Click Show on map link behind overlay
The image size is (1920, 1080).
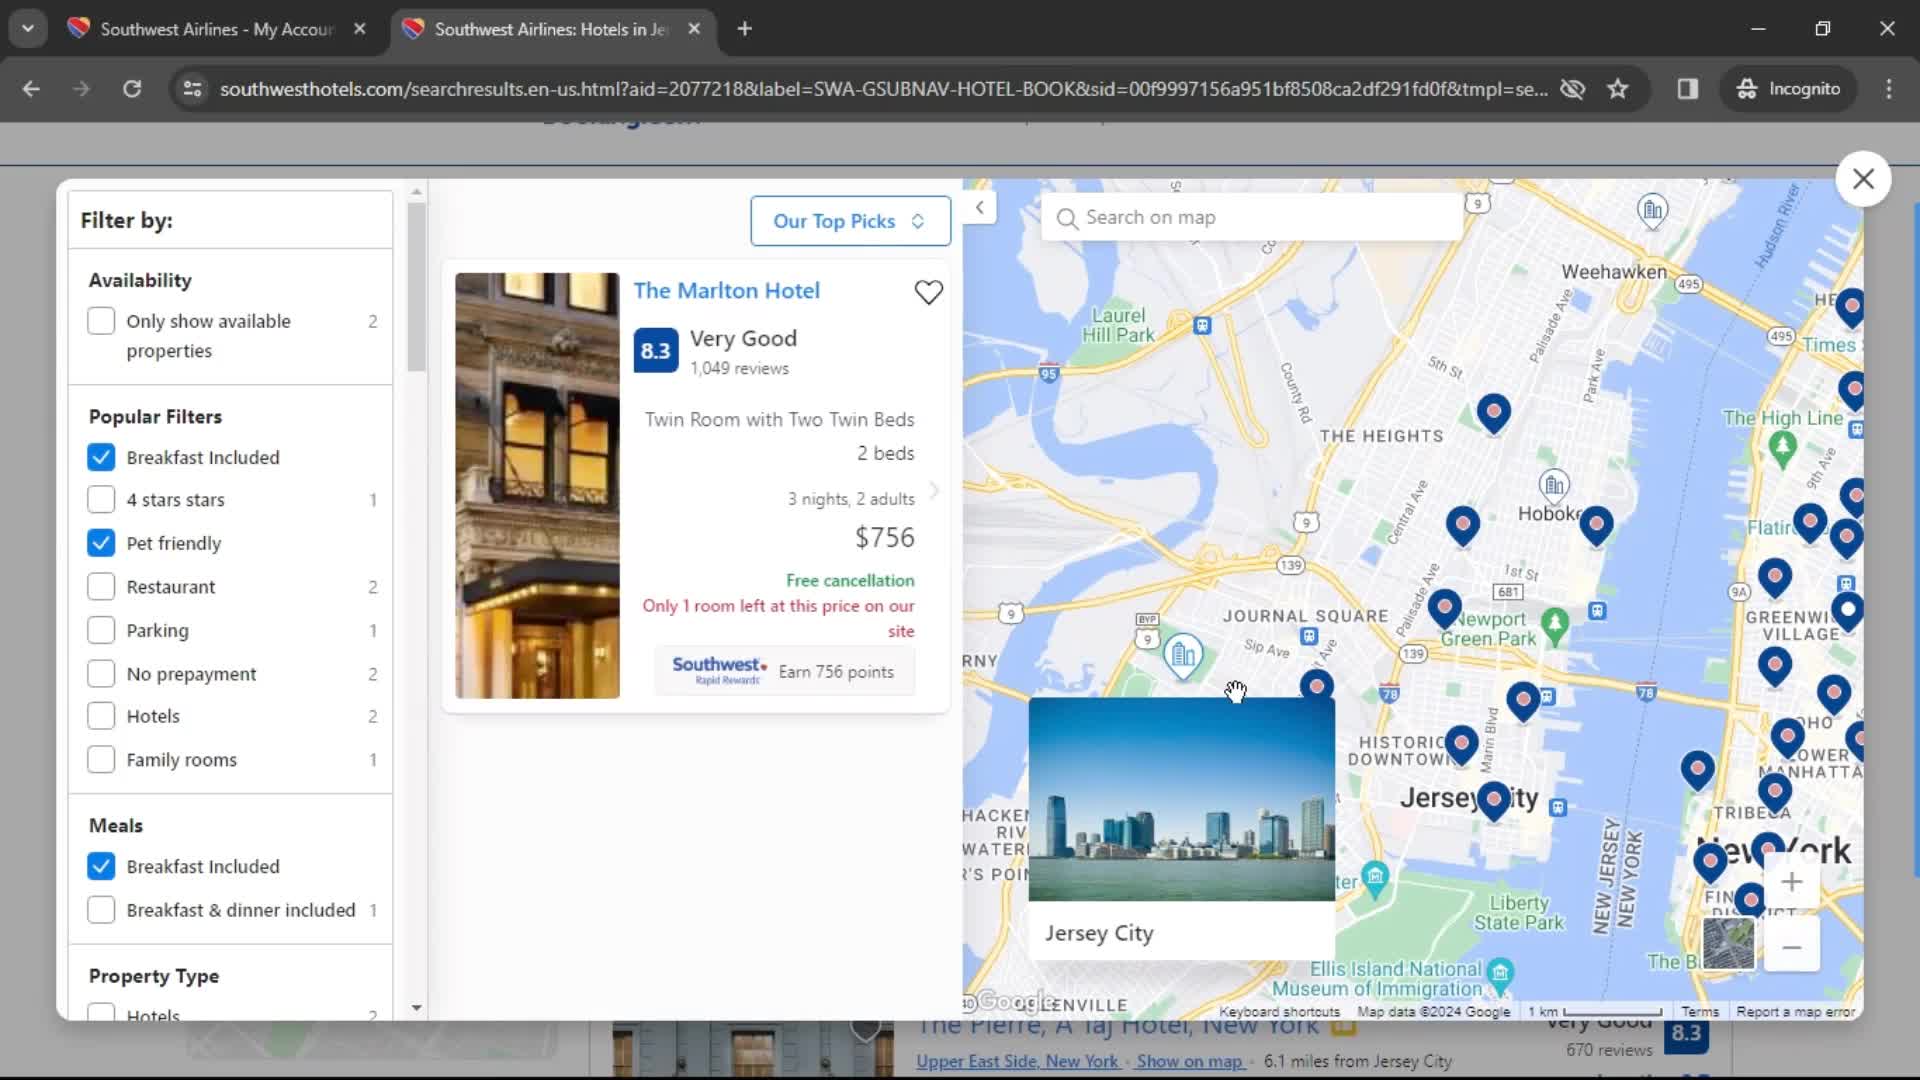coord(1190,1061)
